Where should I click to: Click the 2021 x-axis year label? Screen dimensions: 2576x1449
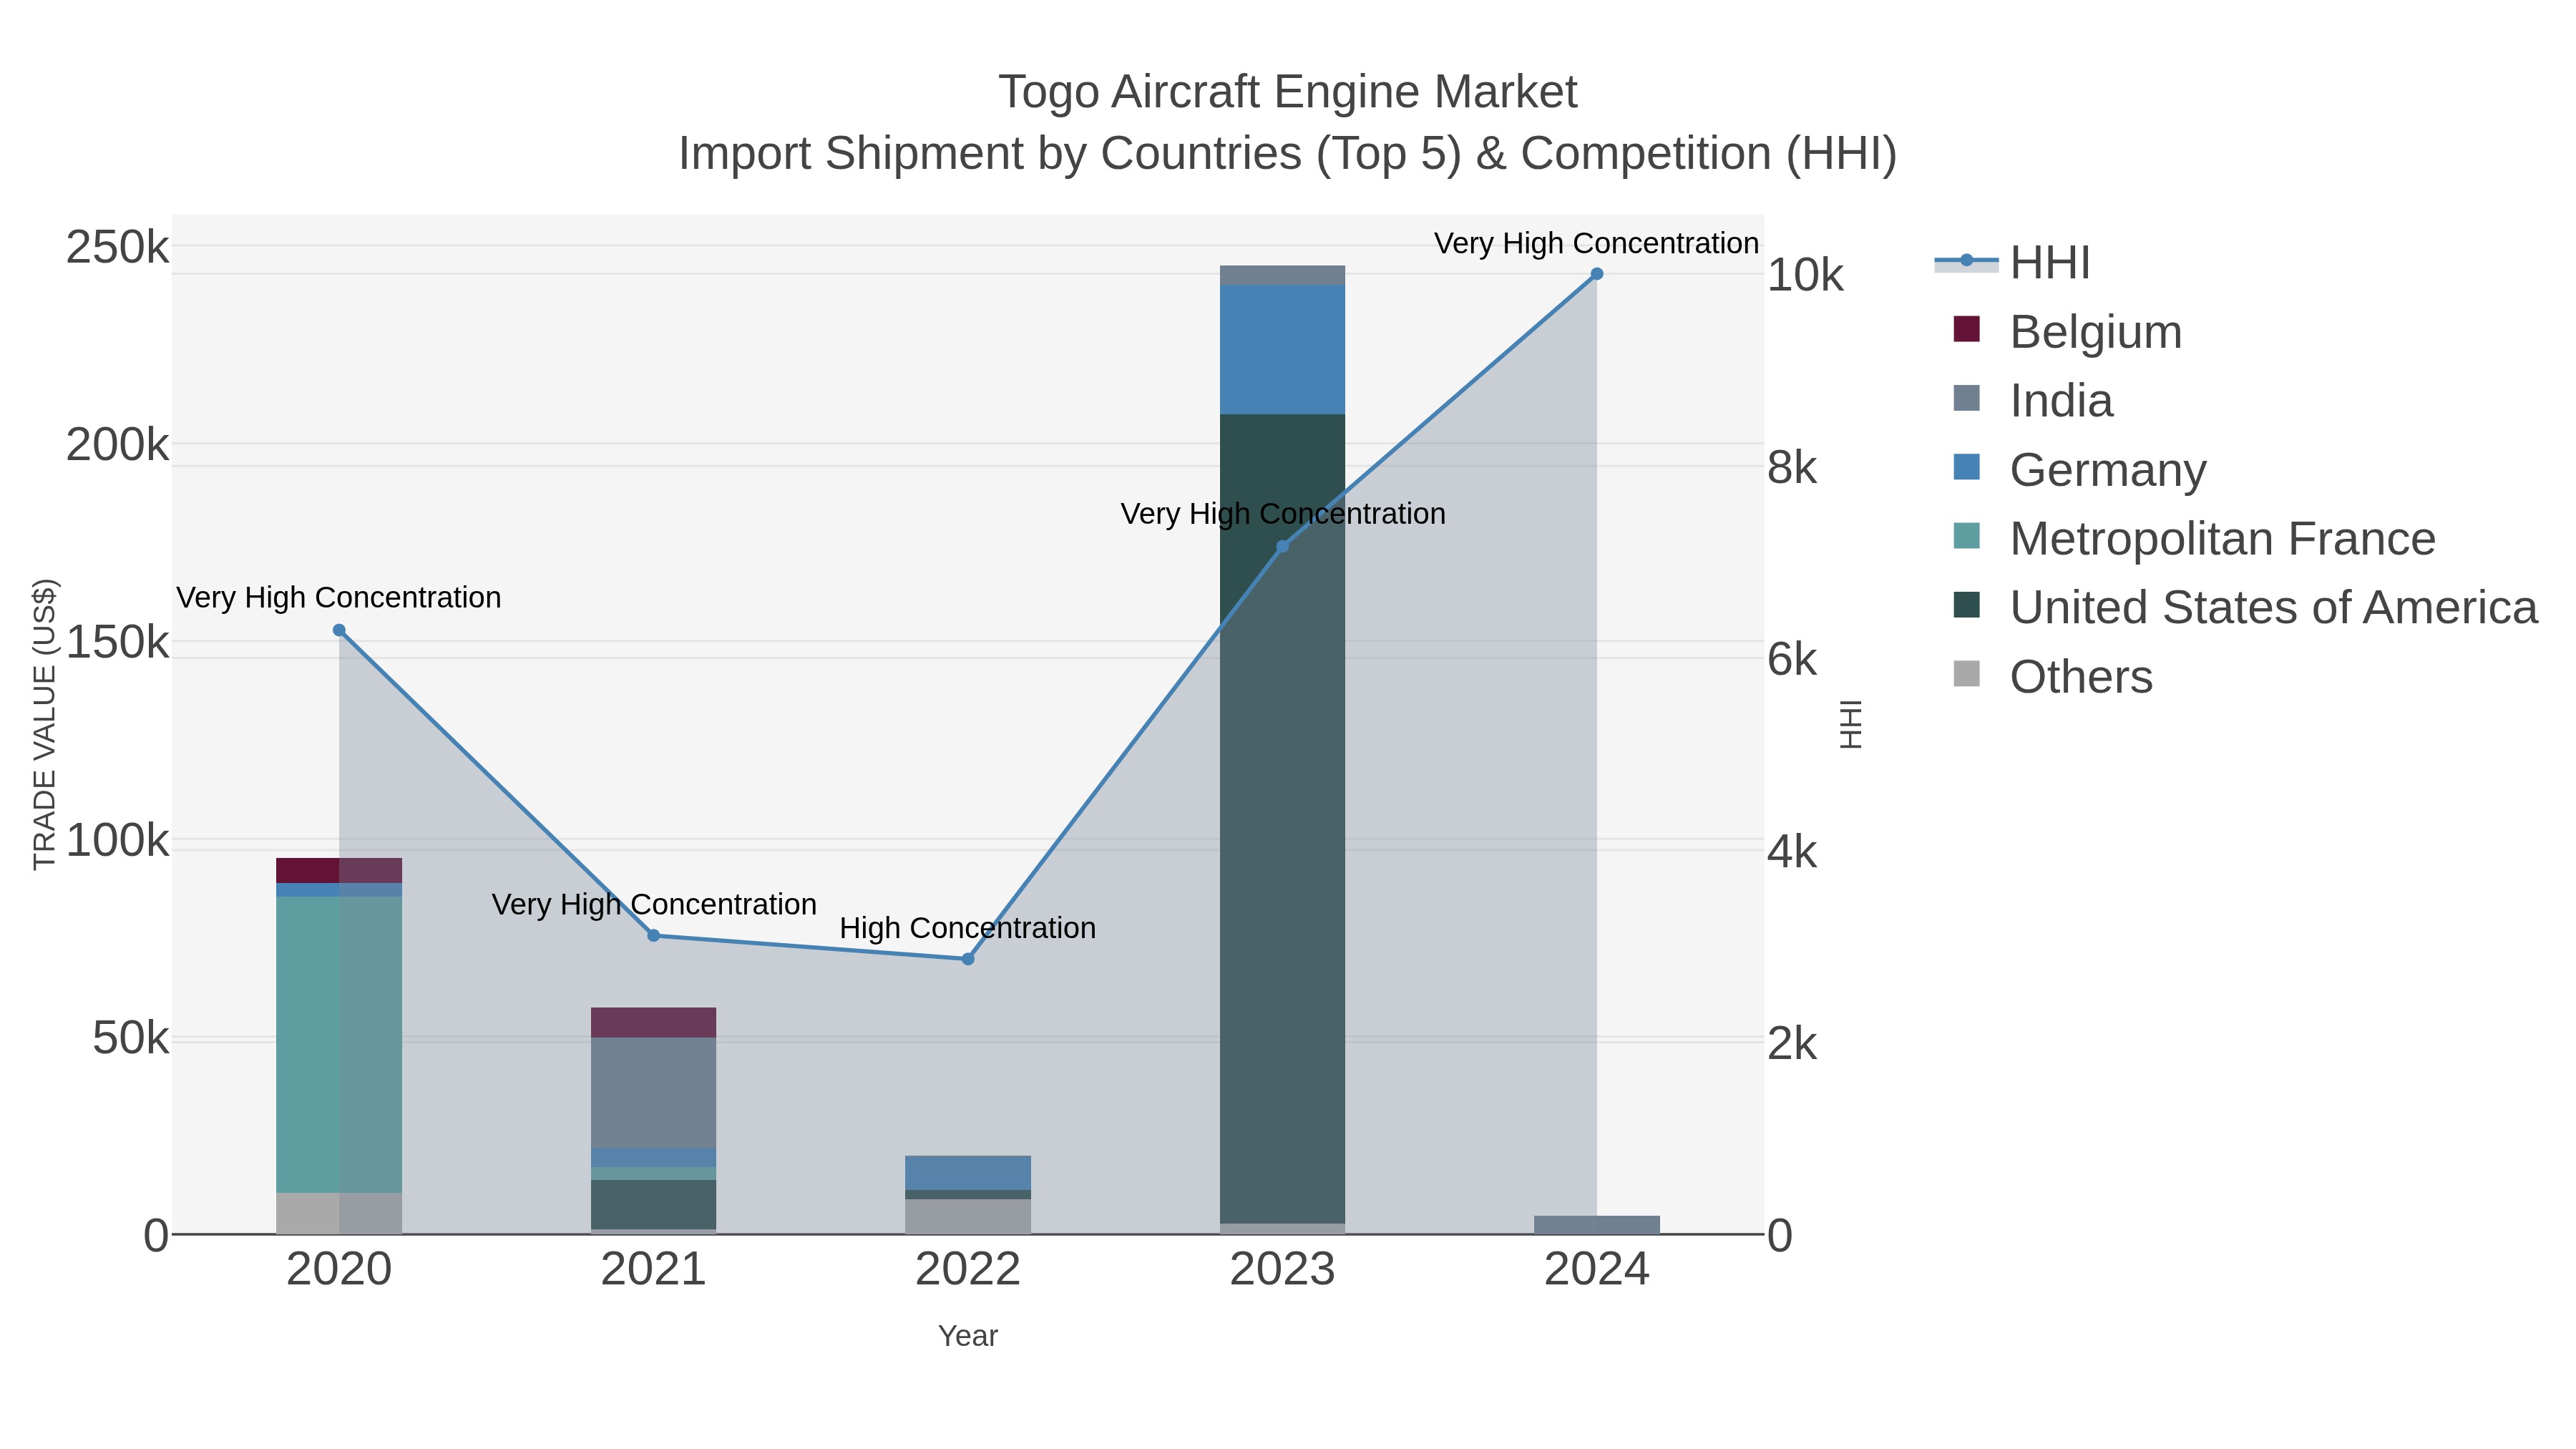coord(654,1270)
